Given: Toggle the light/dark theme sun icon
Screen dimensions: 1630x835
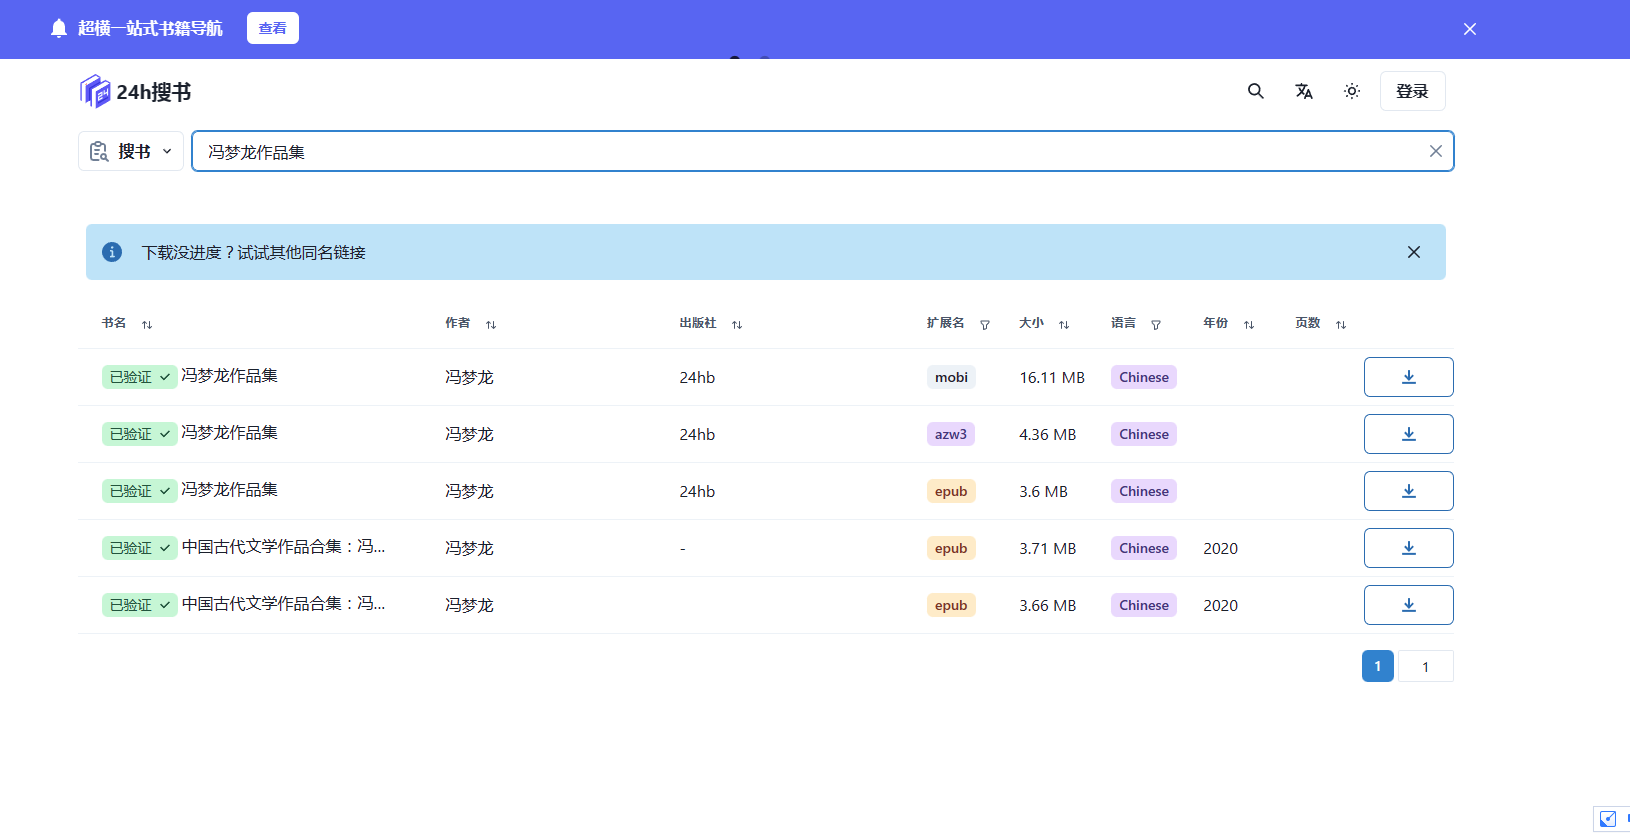Looking at the screenshot, I should click(1352, 91).
